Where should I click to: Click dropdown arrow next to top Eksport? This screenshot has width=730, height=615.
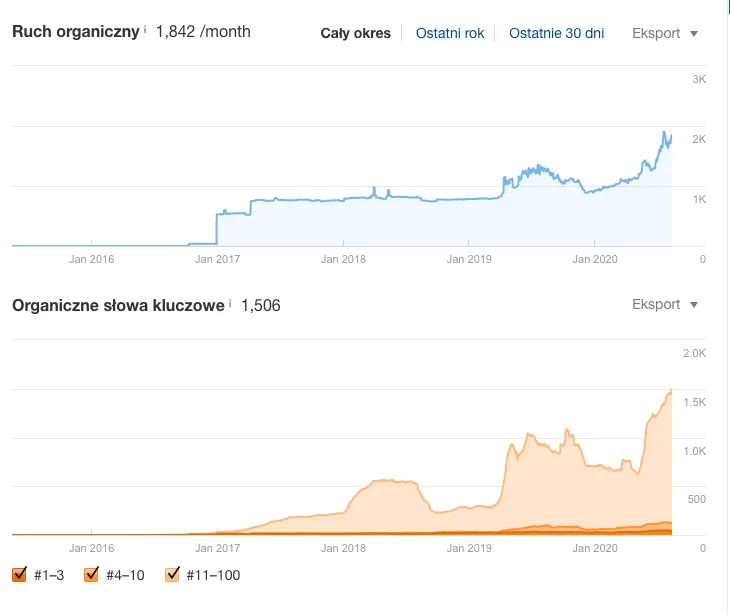[695, 34]
